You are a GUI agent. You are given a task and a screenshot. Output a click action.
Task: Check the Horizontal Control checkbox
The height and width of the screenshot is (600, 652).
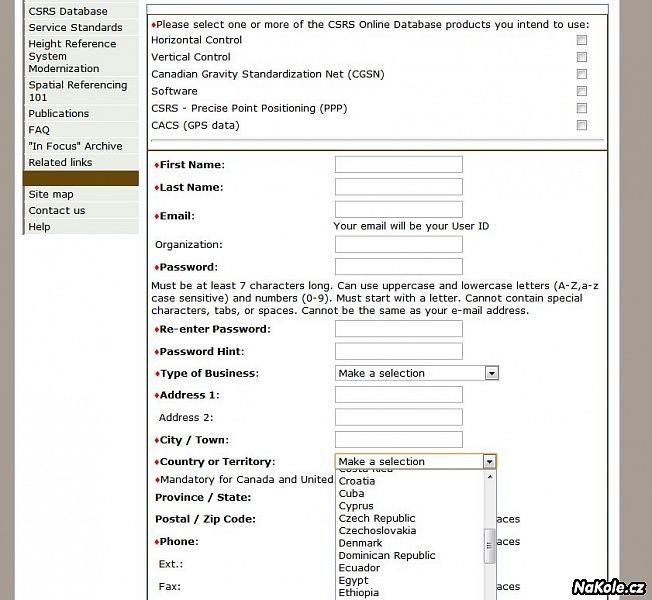[x=581, y=40]
